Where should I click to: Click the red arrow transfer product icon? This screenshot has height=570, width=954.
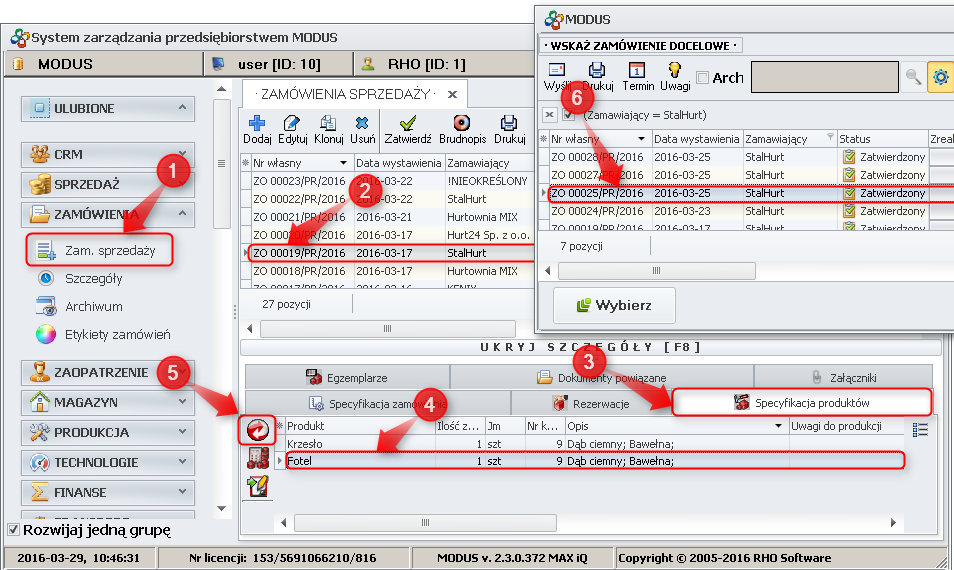[257, 431]
